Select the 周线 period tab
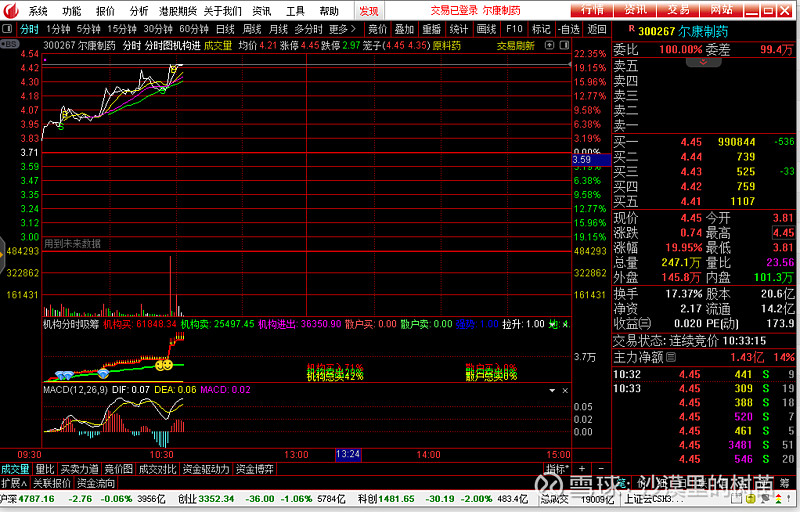800x512 pixels. (x=252, y=29)
